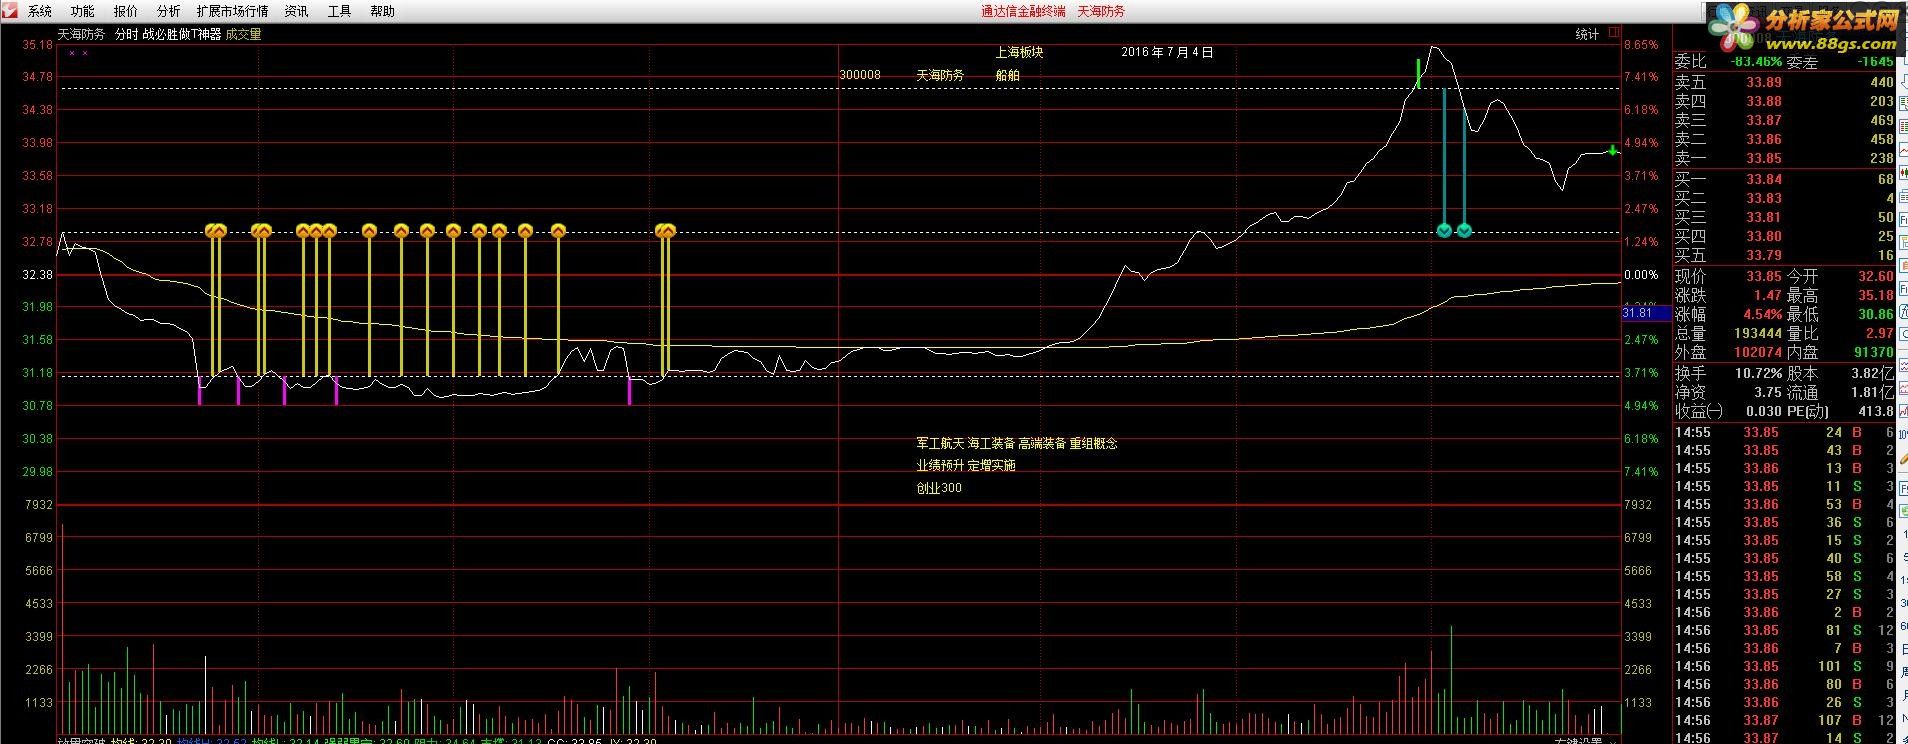
Task: Open the 扩展市场行情 menu
Action: click(x=233, y=11)
